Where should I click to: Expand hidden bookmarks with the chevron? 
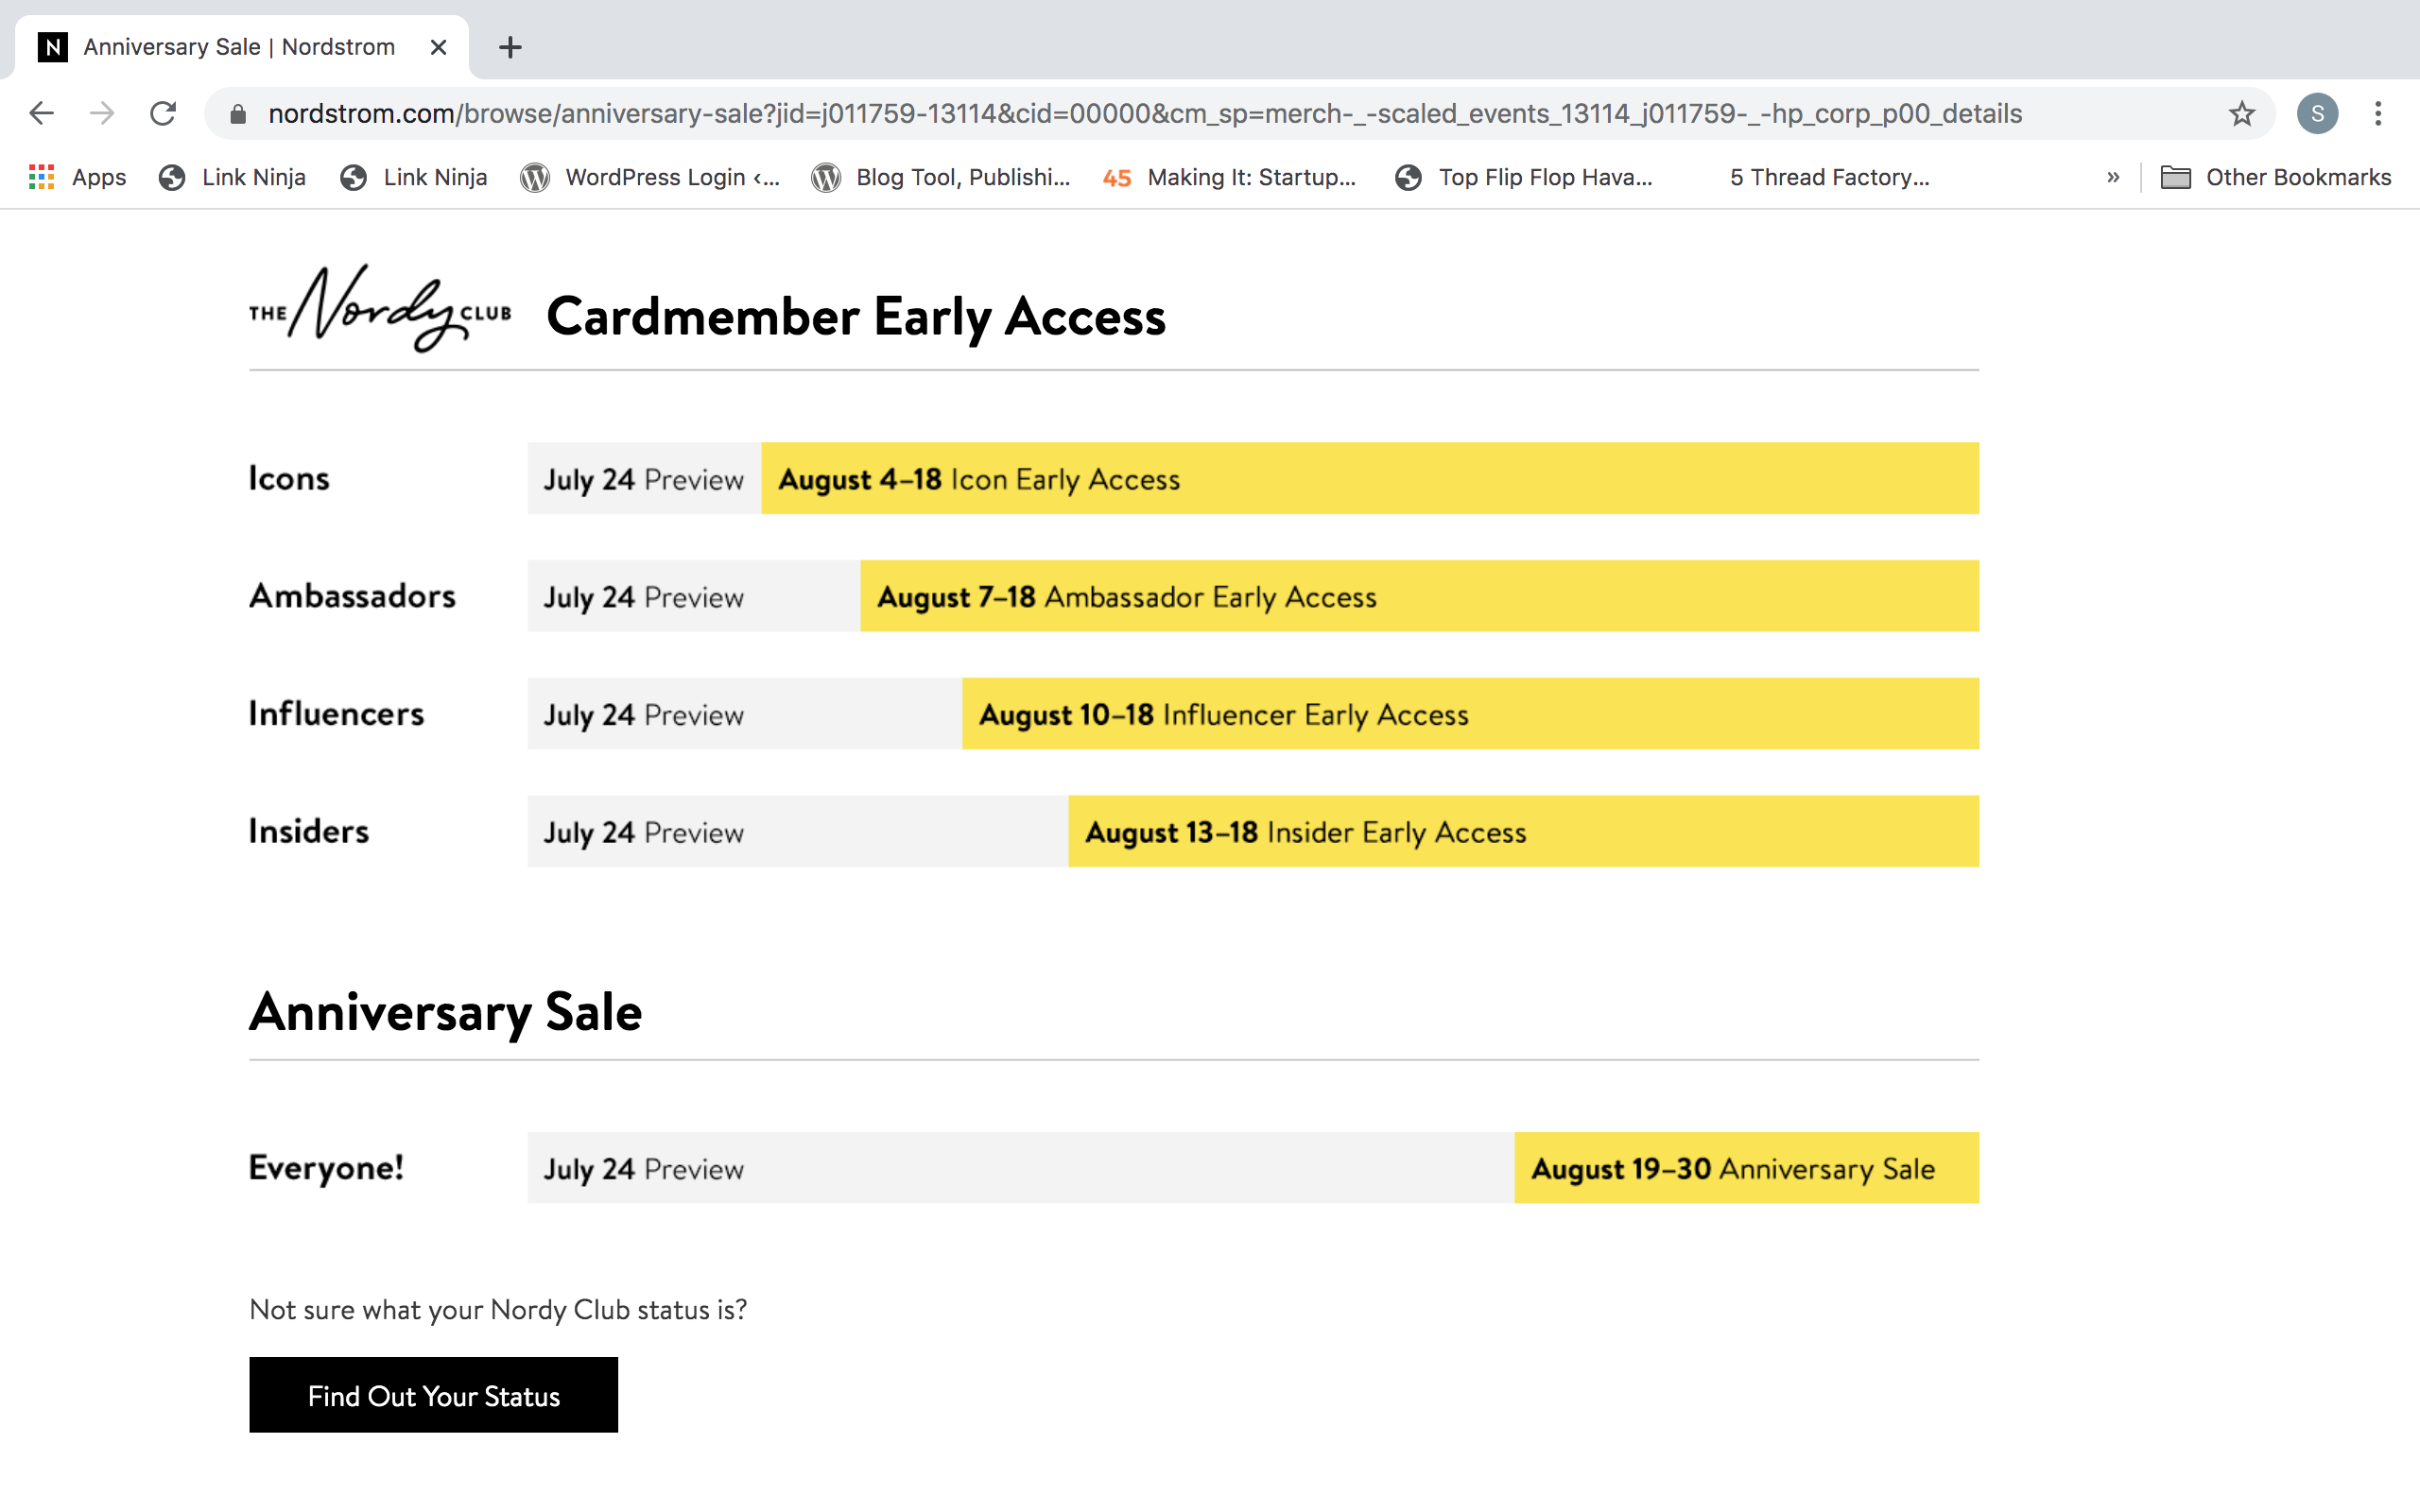[x=2113, y=177]
